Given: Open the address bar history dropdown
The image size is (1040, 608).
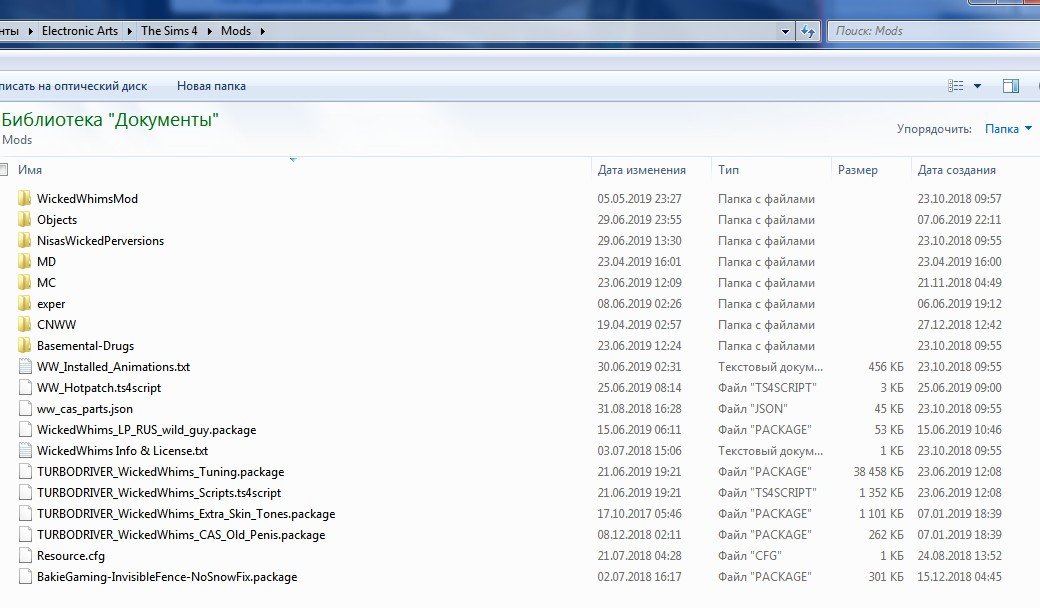Looking at the screenshot, I should 785,31.
